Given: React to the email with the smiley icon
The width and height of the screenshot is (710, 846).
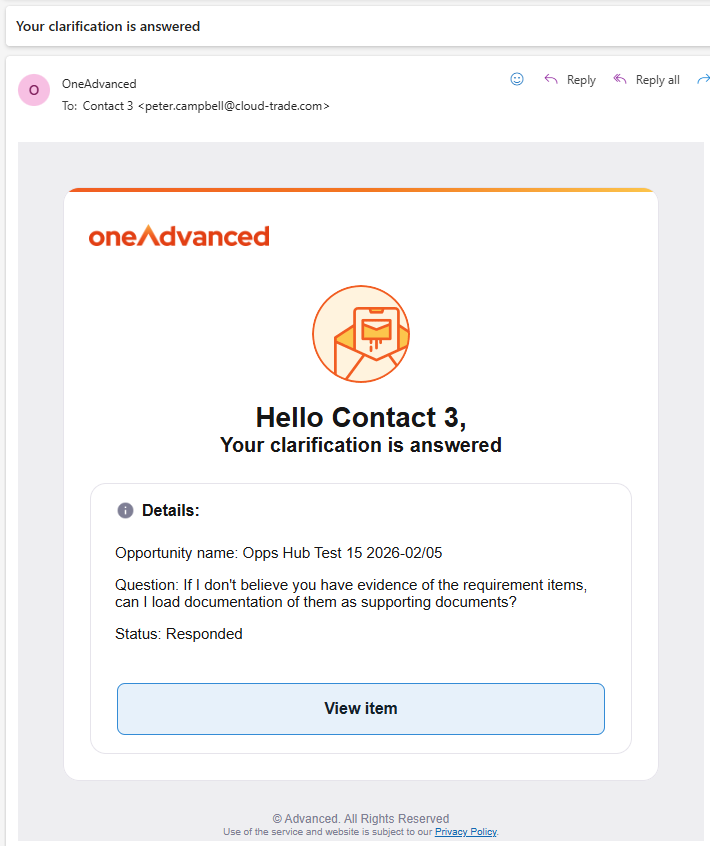Looking at the screenshot, I should click(x=517, y=80).
